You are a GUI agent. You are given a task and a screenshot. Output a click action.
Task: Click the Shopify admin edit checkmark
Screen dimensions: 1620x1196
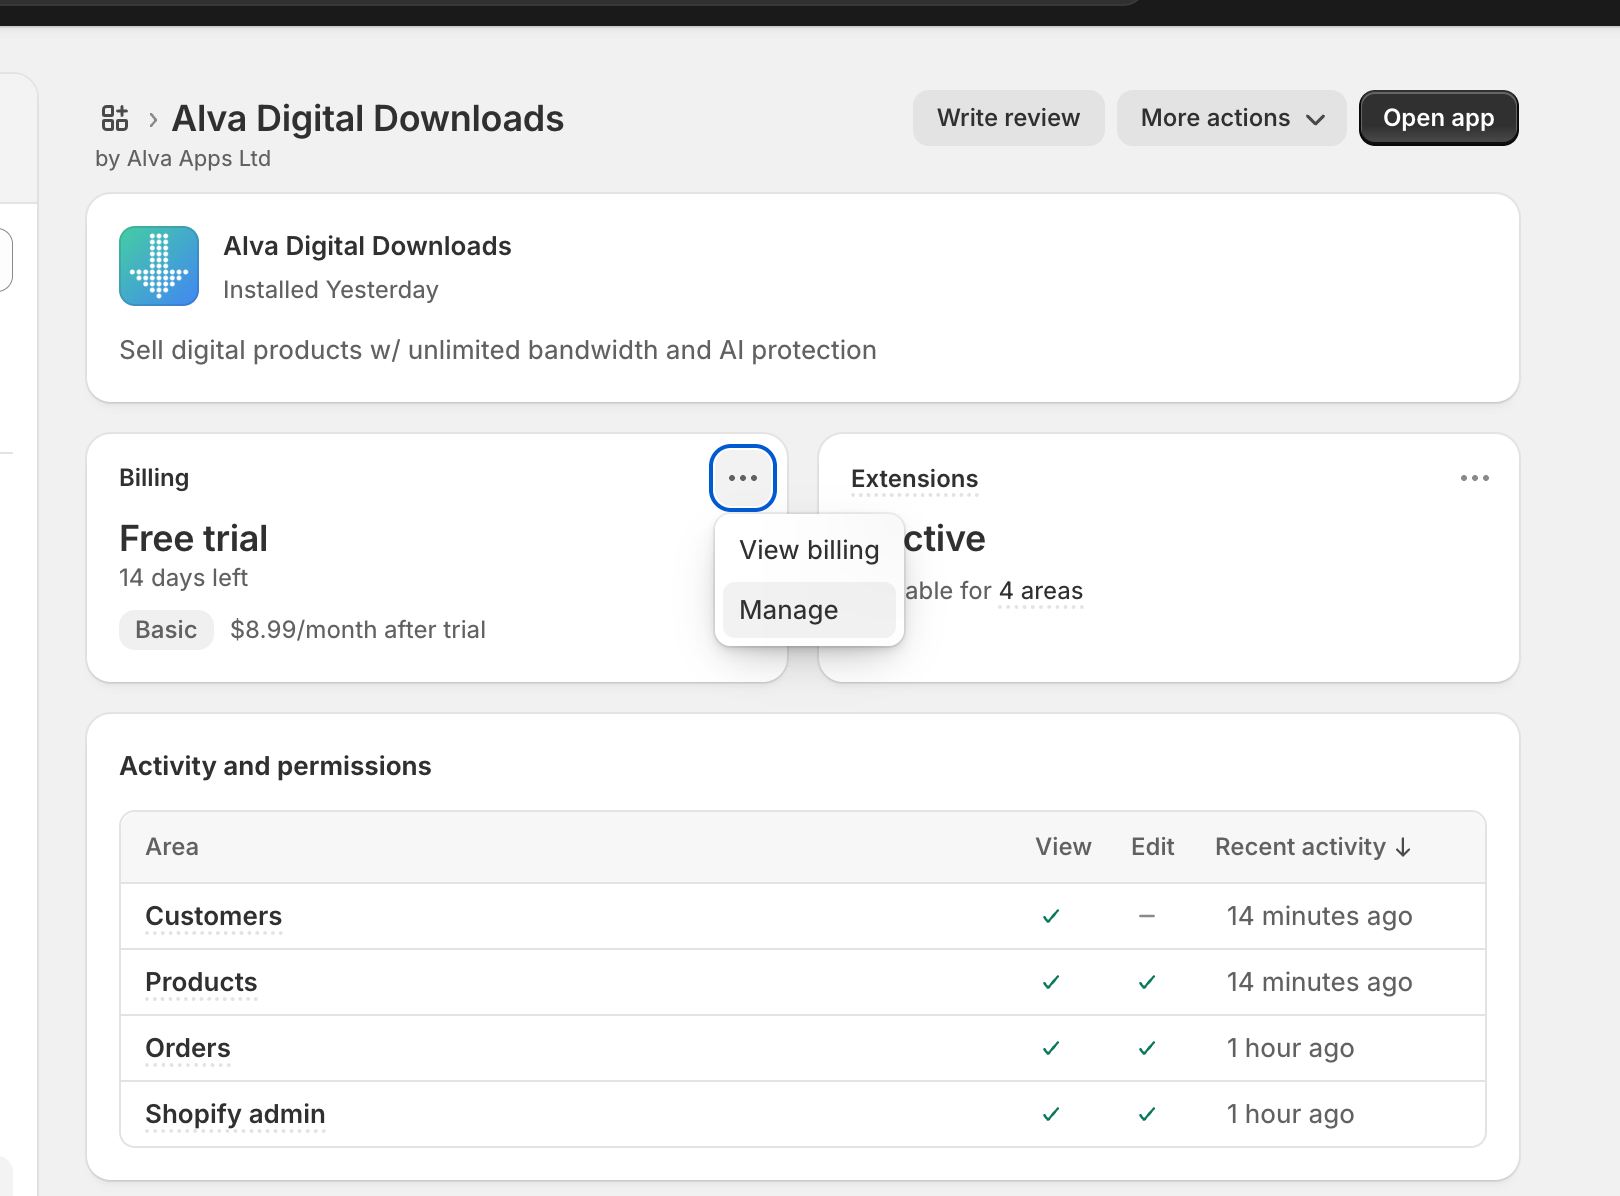coord(1147,1114)
